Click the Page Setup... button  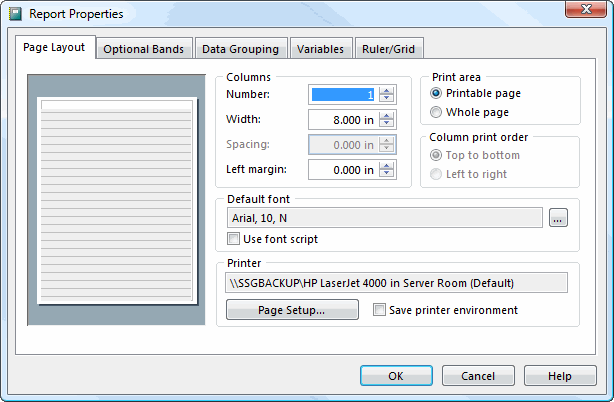(292, 310)
